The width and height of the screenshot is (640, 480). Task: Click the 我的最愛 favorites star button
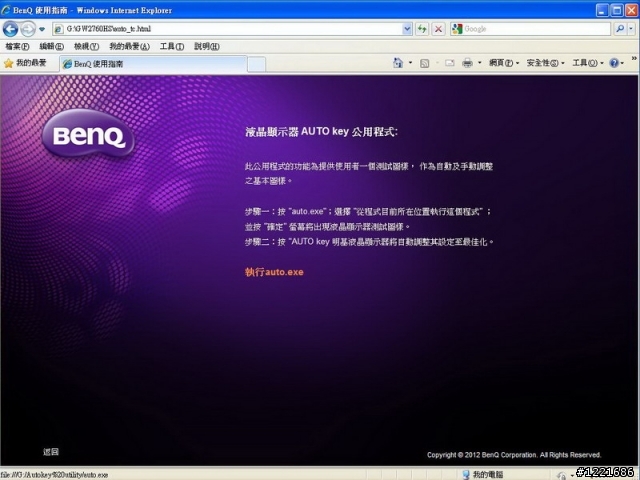point(25,63)
